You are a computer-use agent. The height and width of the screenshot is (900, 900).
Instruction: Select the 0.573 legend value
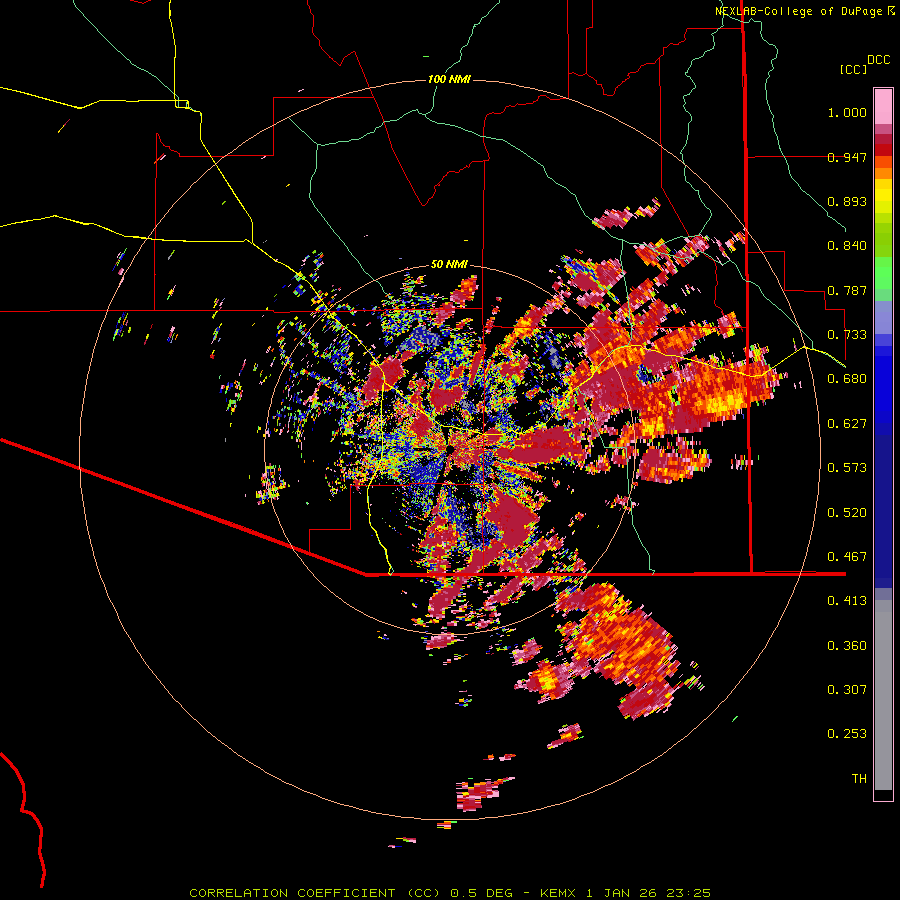click(x=847, y=468)
